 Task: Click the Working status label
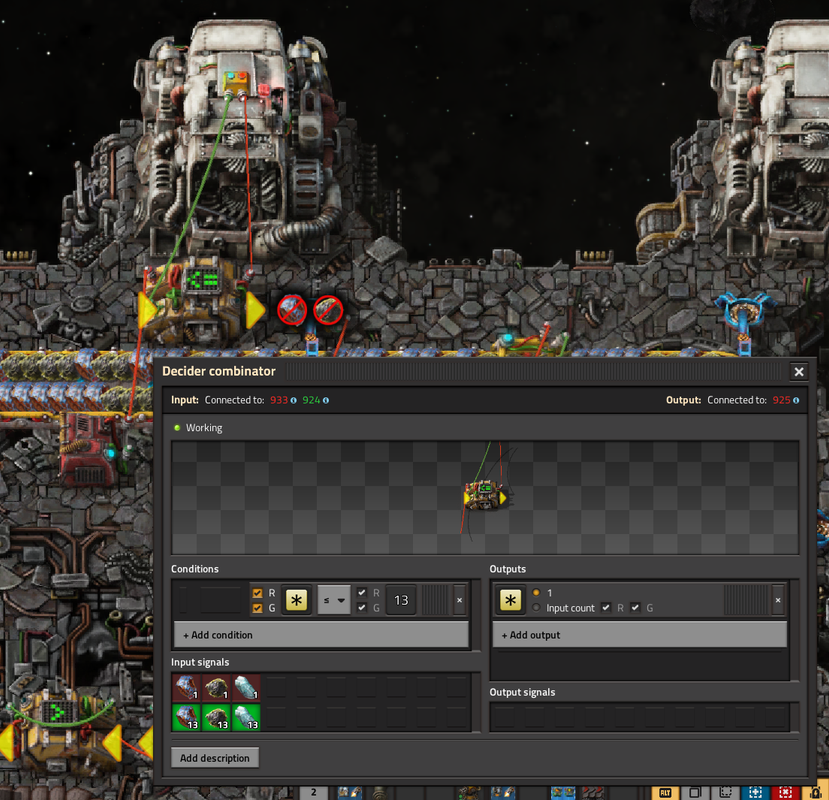click(204, 428)
